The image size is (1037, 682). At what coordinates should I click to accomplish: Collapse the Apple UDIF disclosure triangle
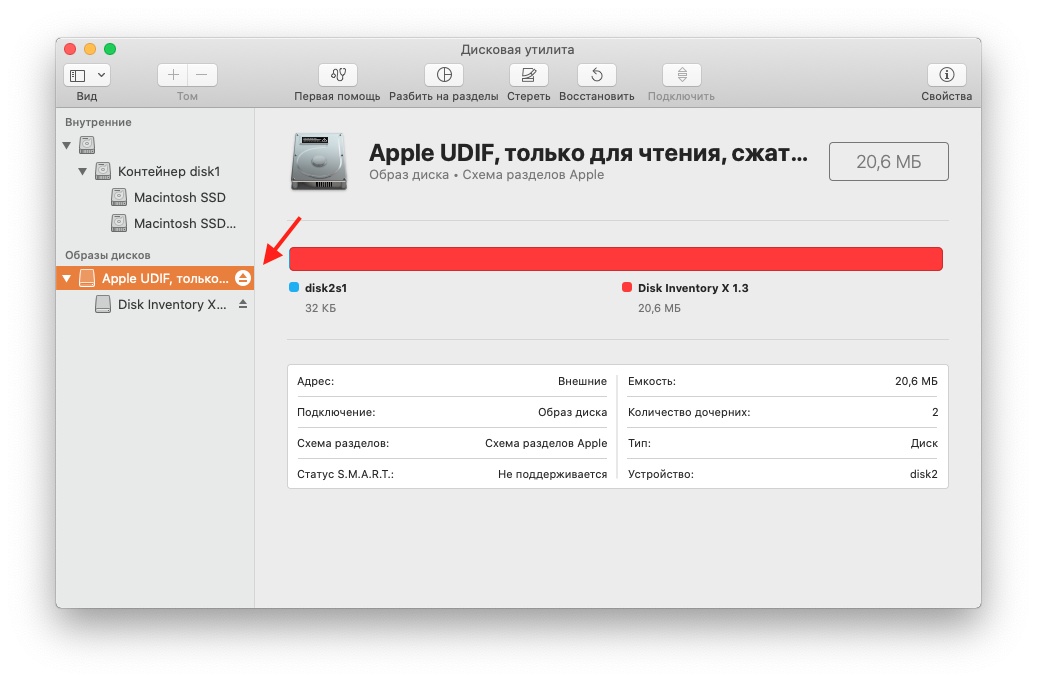coord(66,278)
